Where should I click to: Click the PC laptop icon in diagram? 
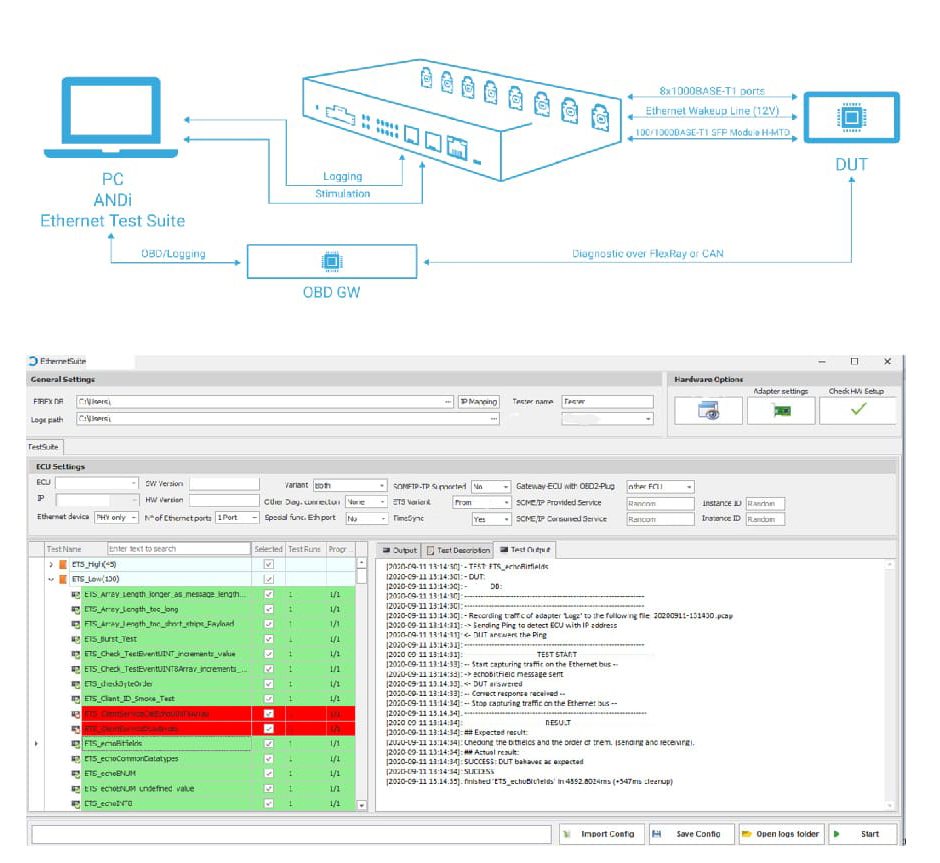coord(111,118)
